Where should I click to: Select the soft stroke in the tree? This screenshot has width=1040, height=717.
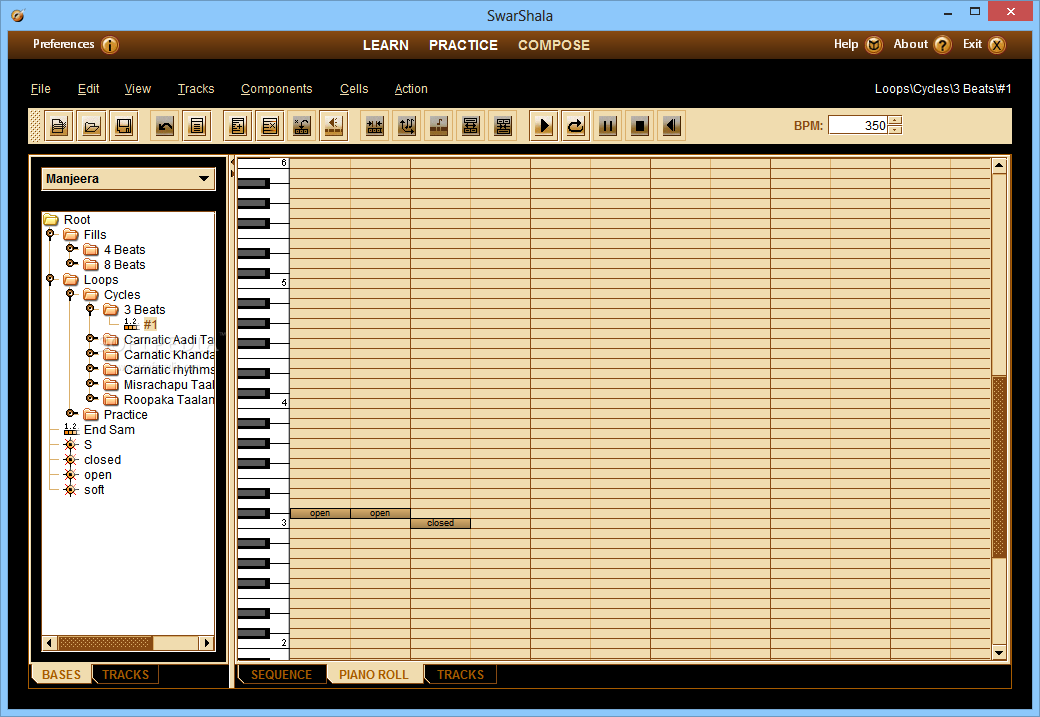pos(94,489)
